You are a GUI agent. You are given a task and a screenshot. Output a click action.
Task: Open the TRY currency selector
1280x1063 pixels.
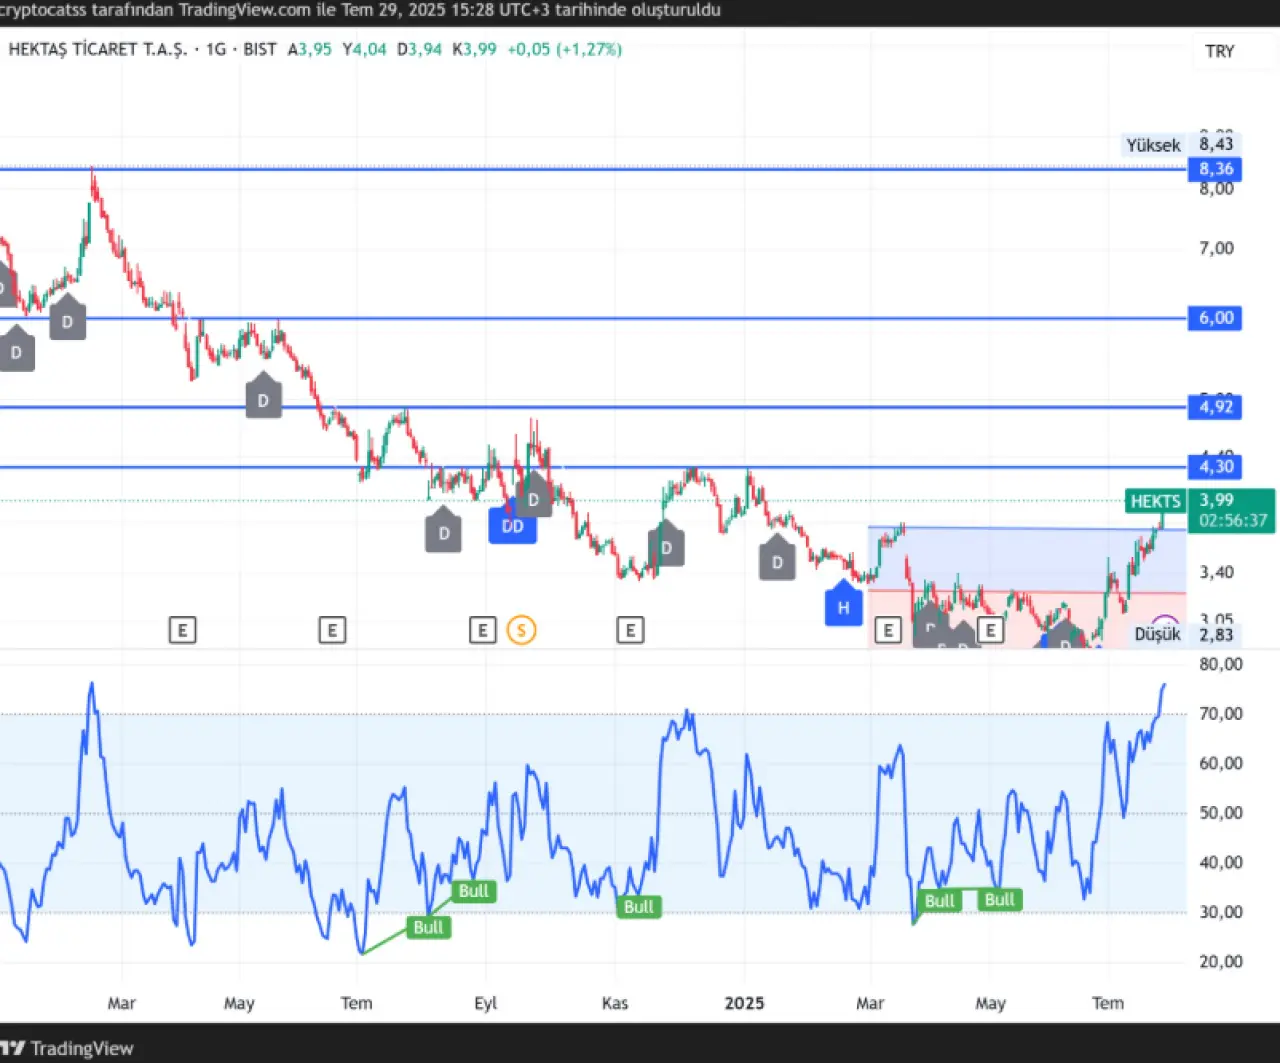[x=1219, y=51]
